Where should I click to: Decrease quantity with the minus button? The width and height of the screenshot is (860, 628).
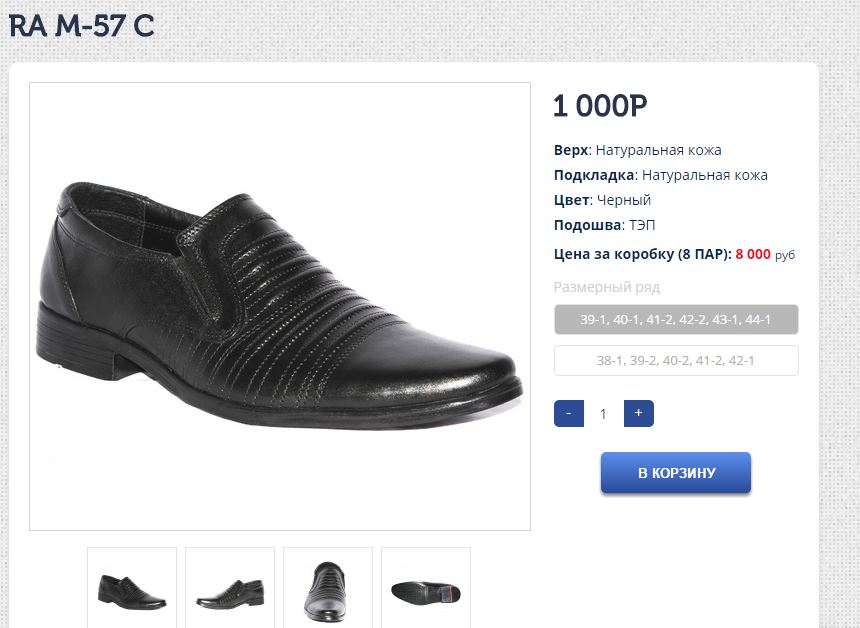[568, 414]
